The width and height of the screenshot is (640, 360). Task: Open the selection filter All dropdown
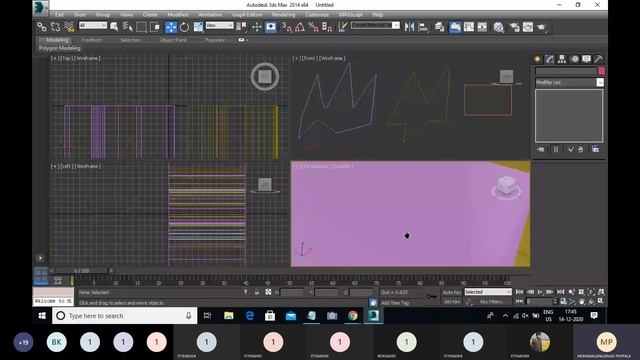(x=93, y=25)
